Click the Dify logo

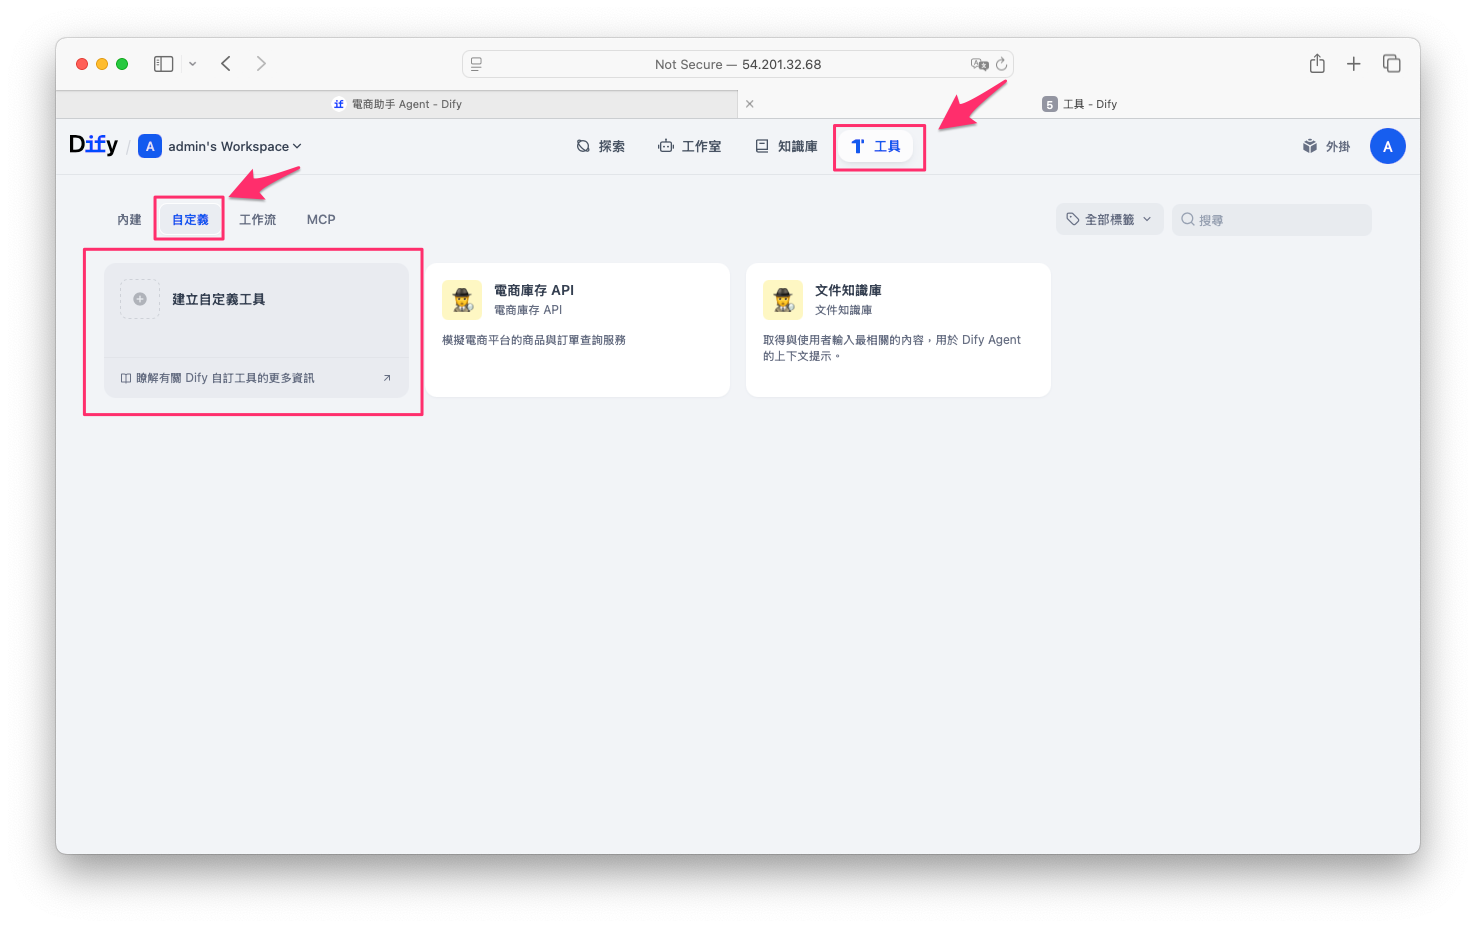pos(93,145)
